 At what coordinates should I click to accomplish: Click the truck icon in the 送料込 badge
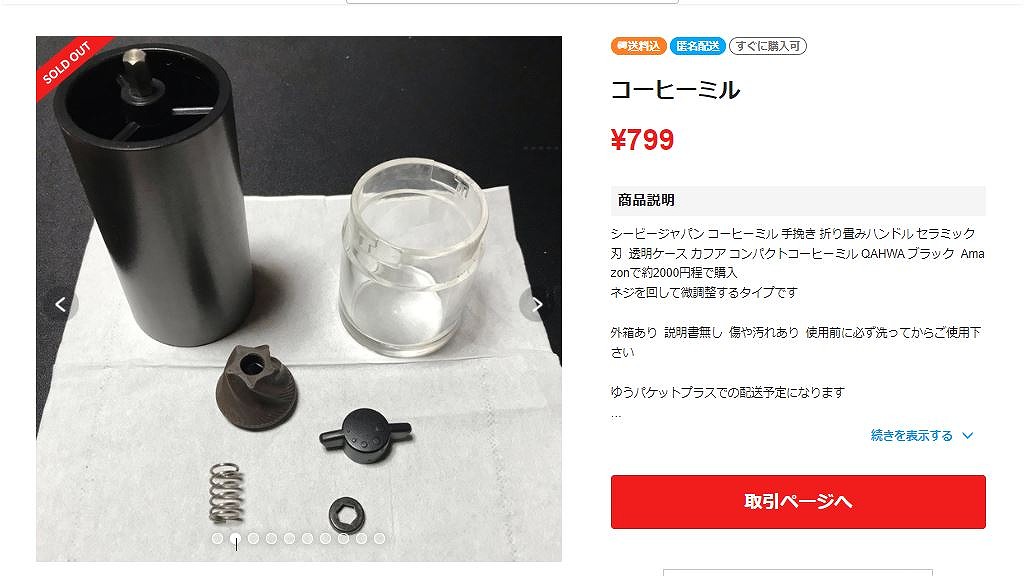pos(622,46)
